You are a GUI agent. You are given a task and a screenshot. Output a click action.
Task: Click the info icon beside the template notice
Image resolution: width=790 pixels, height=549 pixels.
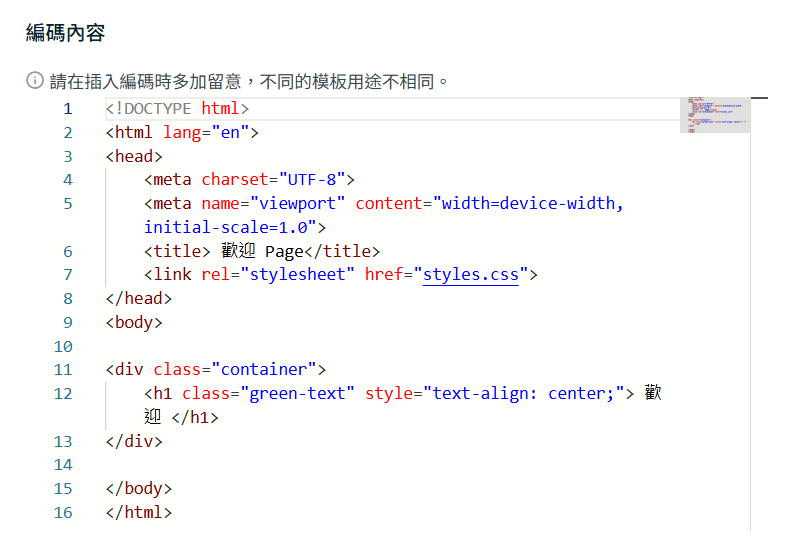pos(35,80)
